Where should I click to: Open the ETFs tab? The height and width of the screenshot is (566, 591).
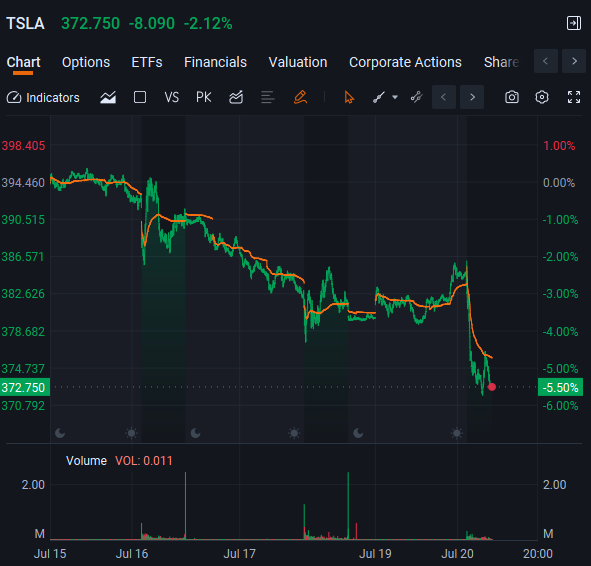click(x=147, y=62)
